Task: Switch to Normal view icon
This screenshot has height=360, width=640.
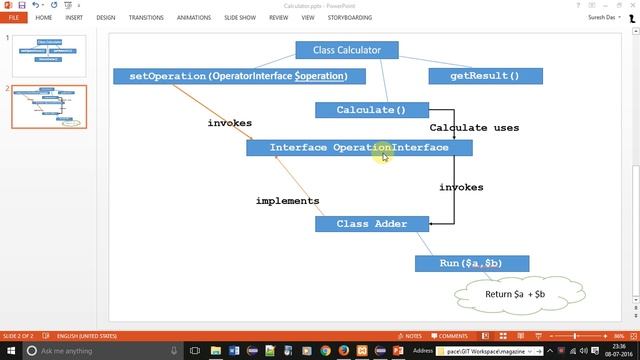Action: [485, 336]
